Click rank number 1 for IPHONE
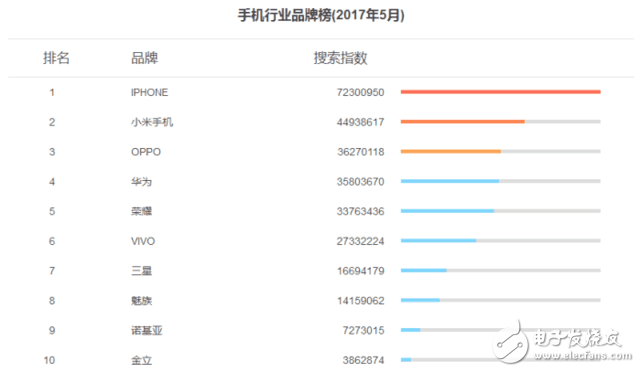Screen dimensions: 640x372 52,92
